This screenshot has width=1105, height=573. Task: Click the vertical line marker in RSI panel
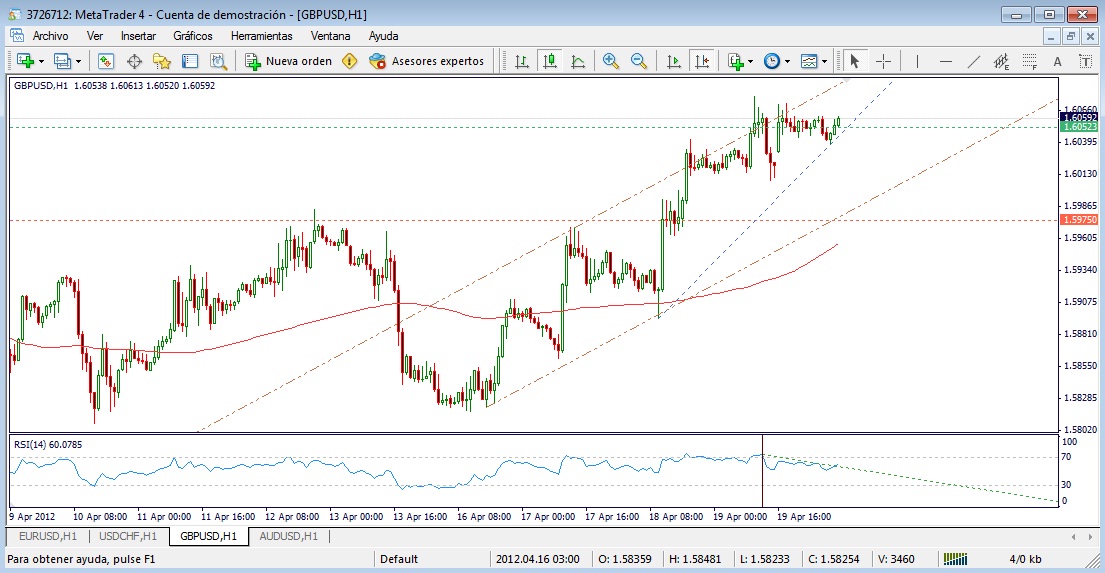[x=763, y=470]
